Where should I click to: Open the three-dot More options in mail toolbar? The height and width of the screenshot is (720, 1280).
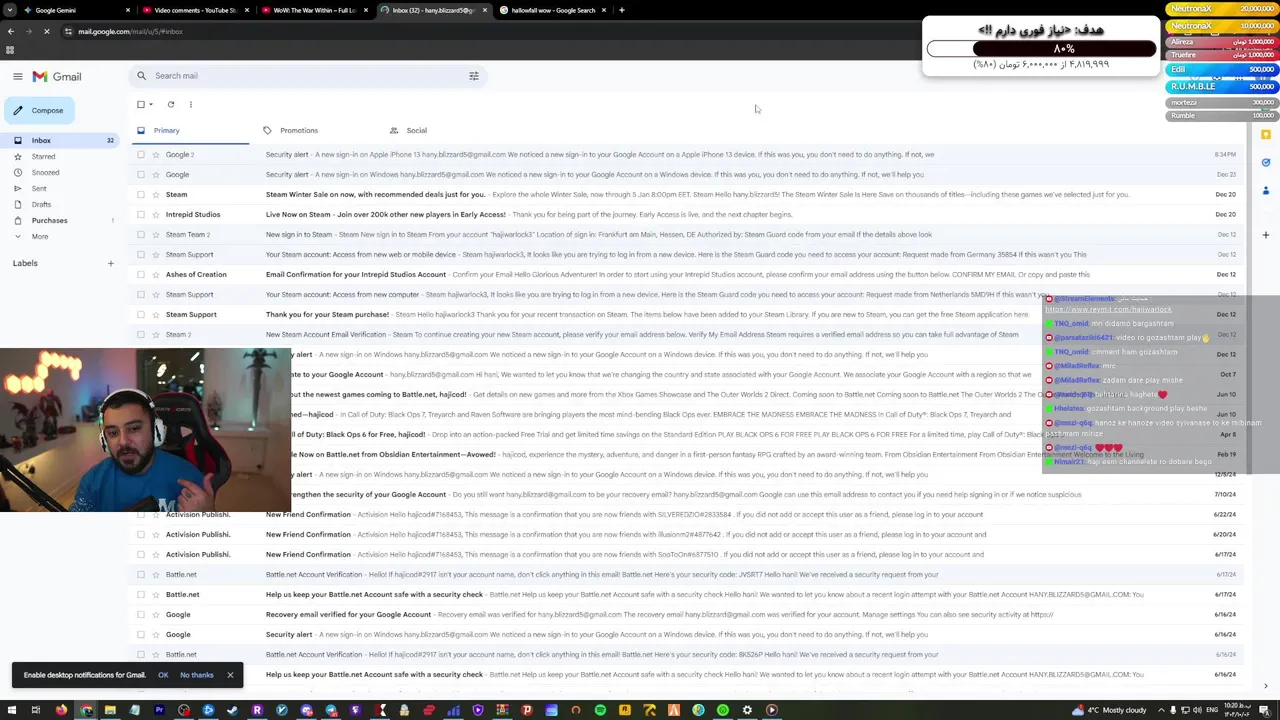click(191, 104)
